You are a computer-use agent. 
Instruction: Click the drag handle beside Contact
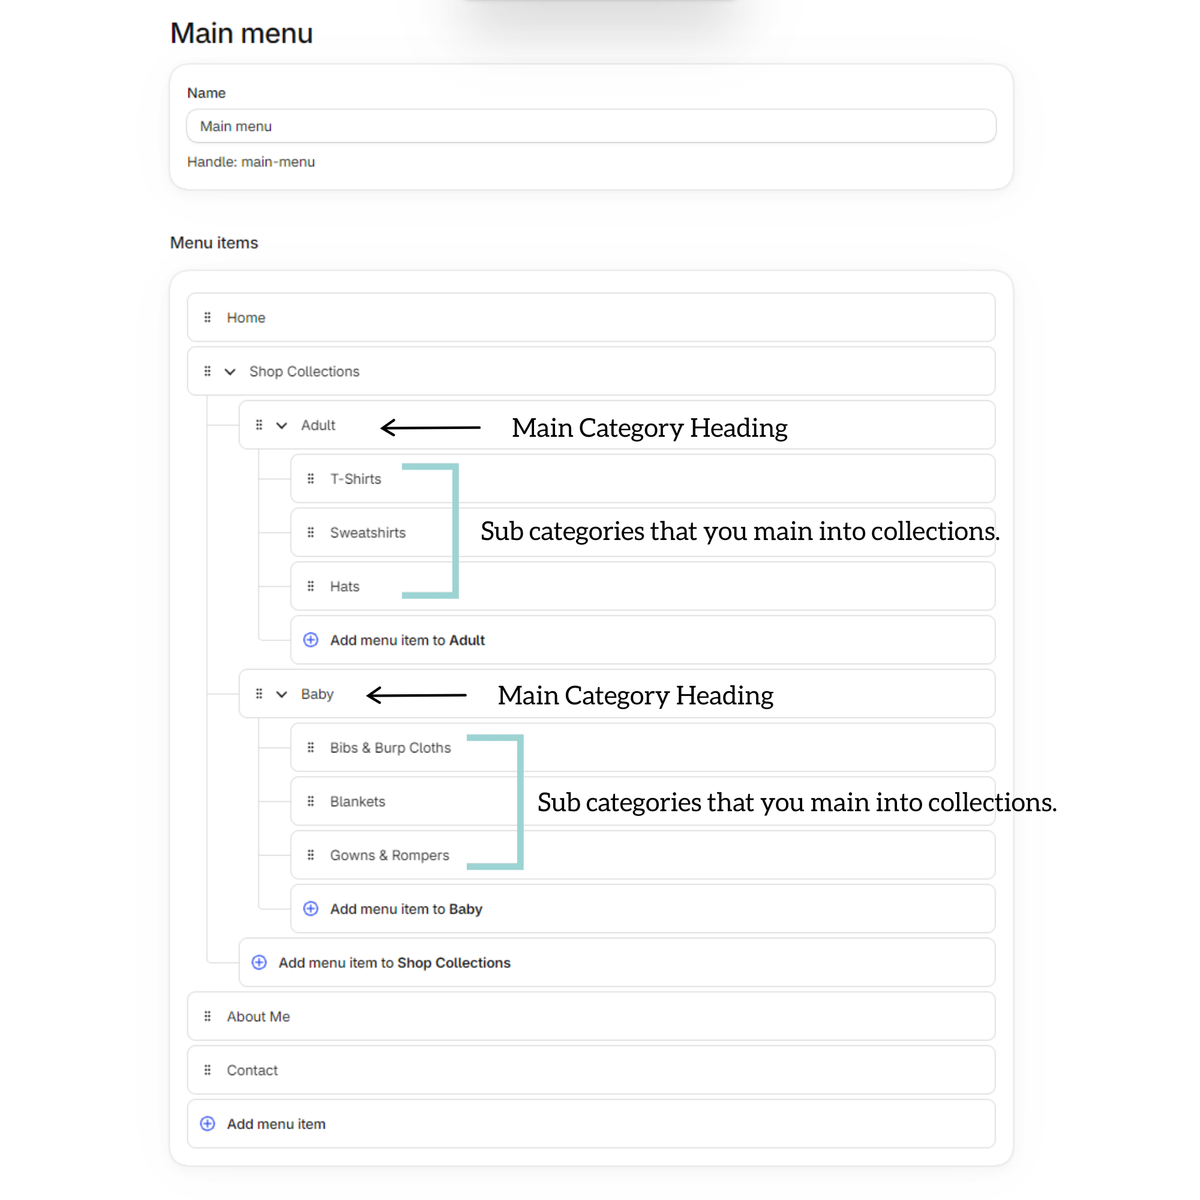pos(208,1070)
